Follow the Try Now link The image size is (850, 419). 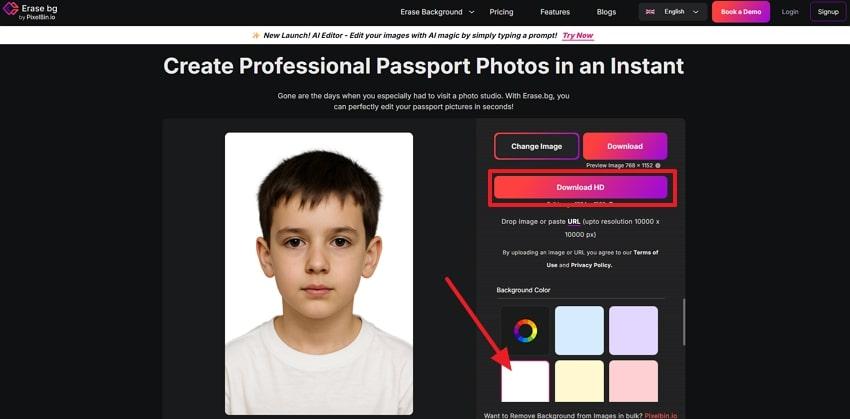pos(577,35)
